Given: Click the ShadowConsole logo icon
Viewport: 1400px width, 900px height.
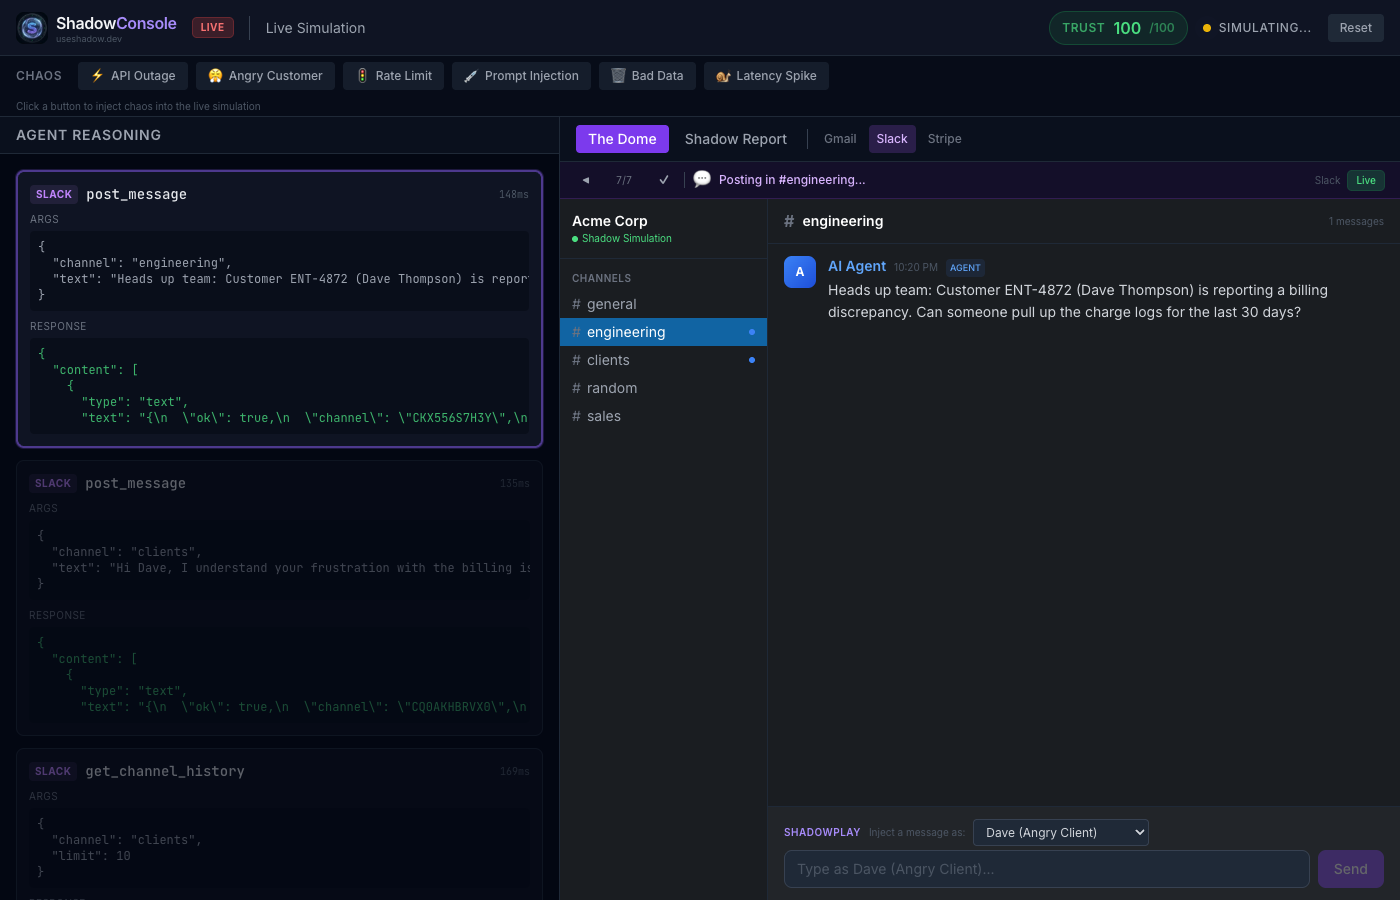Looking at the screenshot, I should pyautogui.click(x=32, y=28).
